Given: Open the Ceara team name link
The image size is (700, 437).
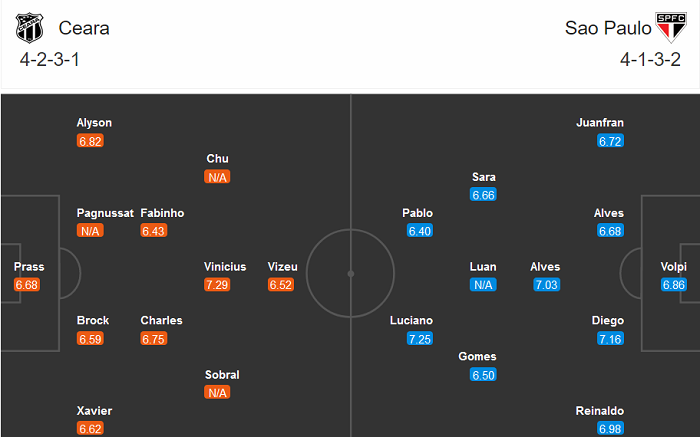Looking at the screenshot, I should 84,28.
